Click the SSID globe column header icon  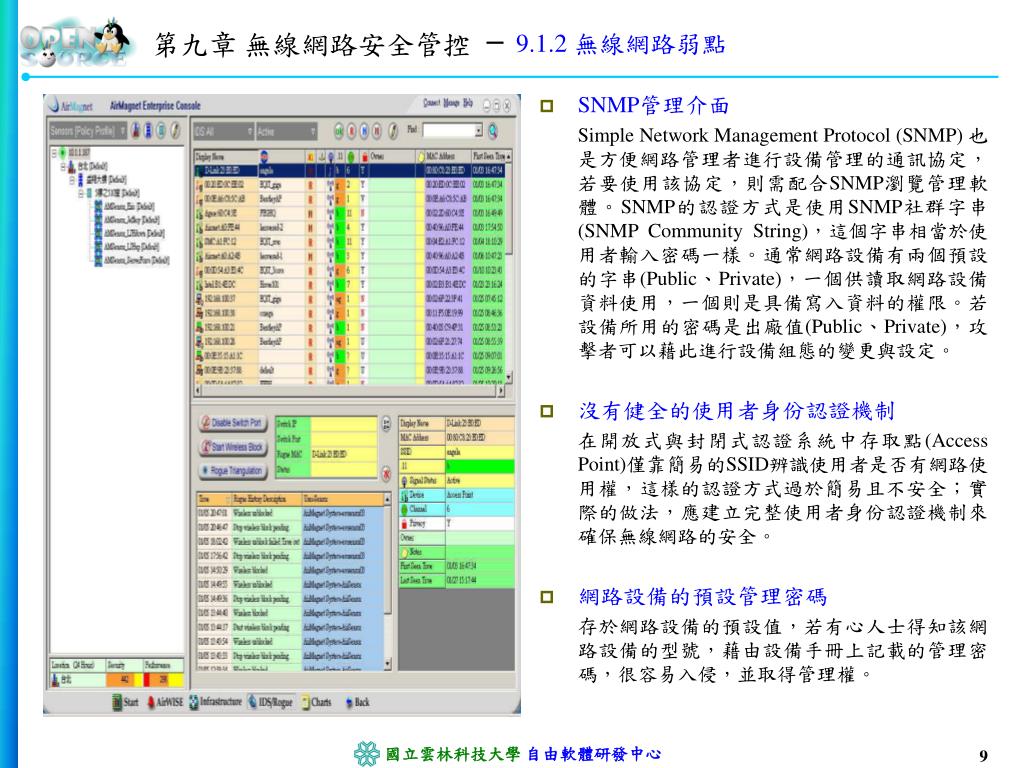click(264, 157)
